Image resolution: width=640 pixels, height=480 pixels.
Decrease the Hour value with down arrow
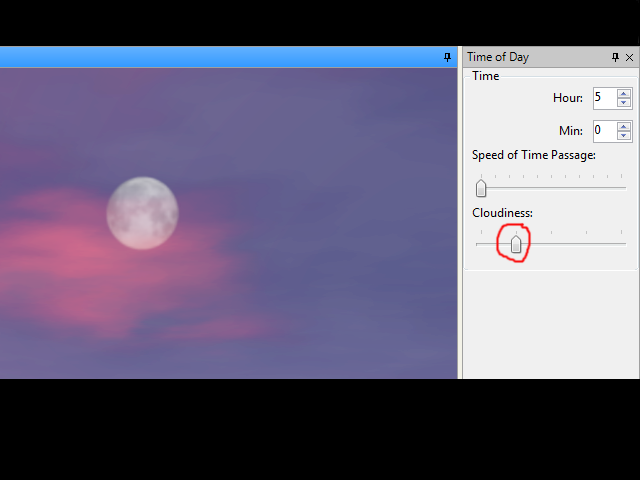click(623, 103)
